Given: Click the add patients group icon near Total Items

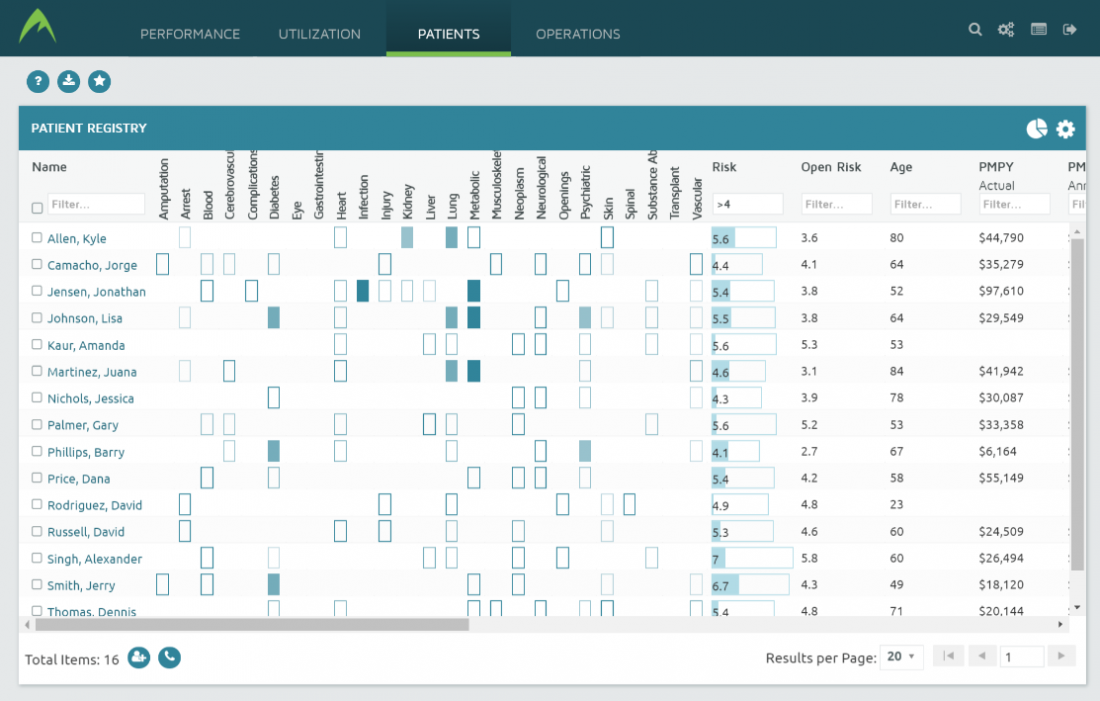Looking at the screenshot, I should (x=139, y=657).
